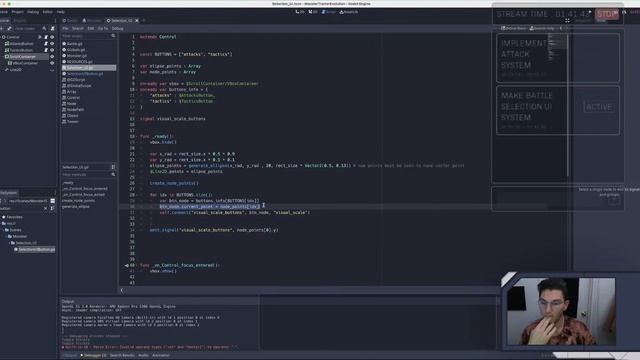The width and height of the screenshot is (640, 360).
Task: Switch to 3D workspace
Action: [x=313, y=12]
